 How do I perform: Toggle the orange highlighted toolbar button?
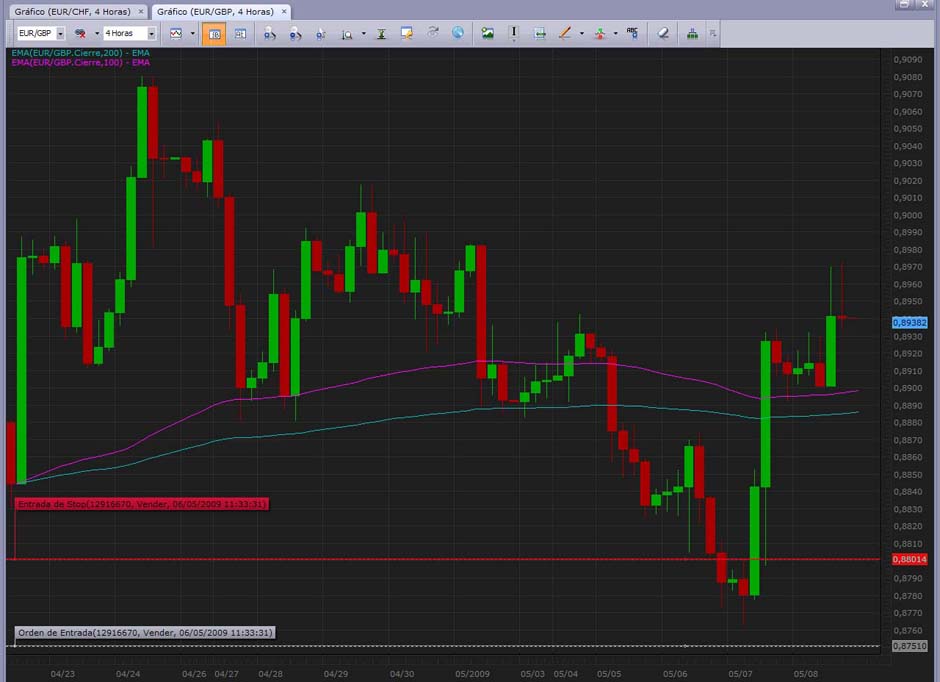(213, 33)
